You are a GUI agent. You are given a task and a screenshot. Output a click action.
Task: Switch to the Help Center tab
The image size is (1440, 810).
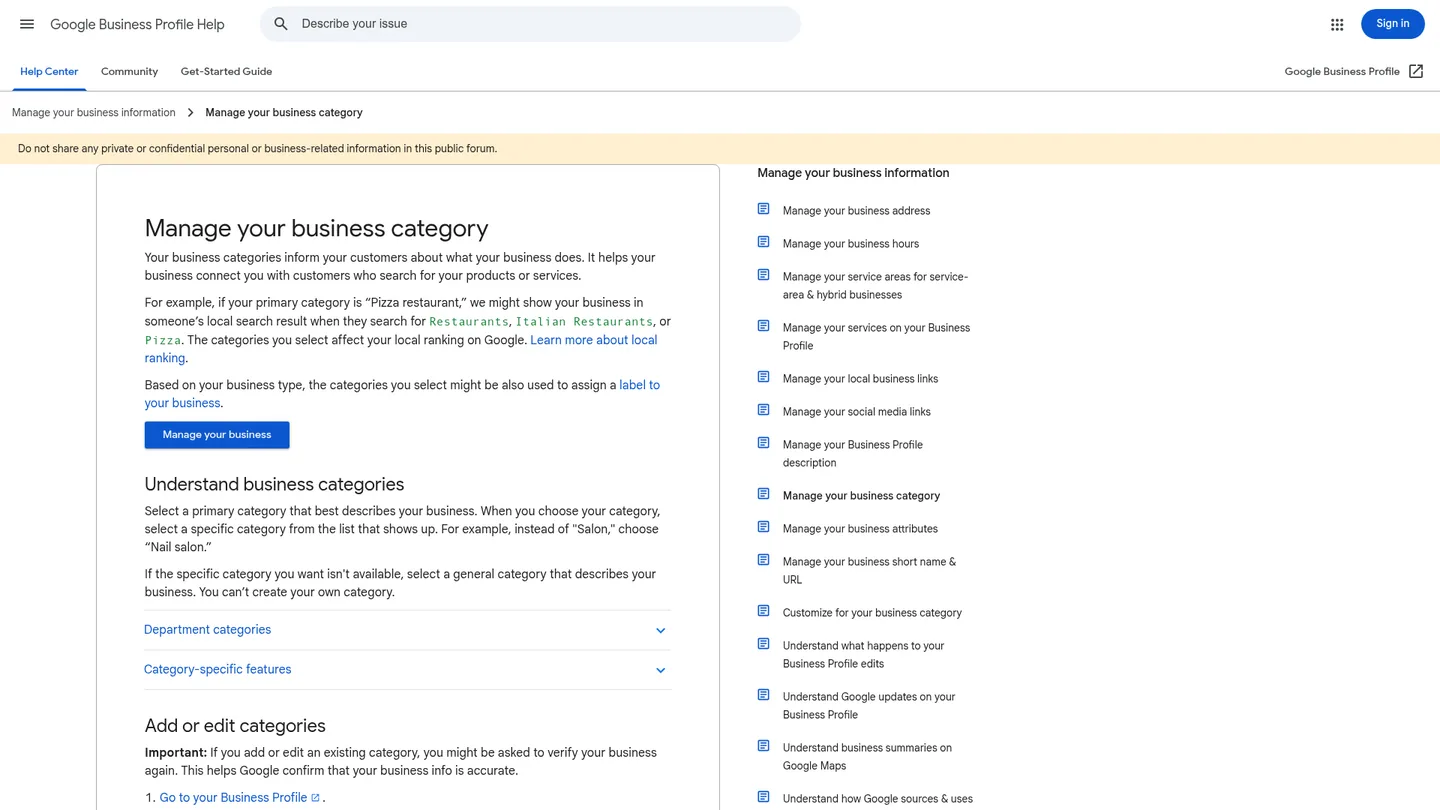49,72
